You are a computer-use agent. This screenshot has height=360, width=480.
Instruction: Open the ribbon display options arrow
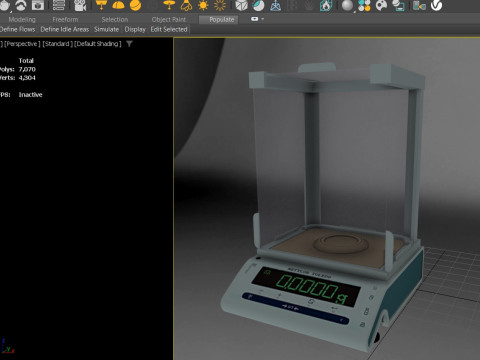click(x=263, y=19)
